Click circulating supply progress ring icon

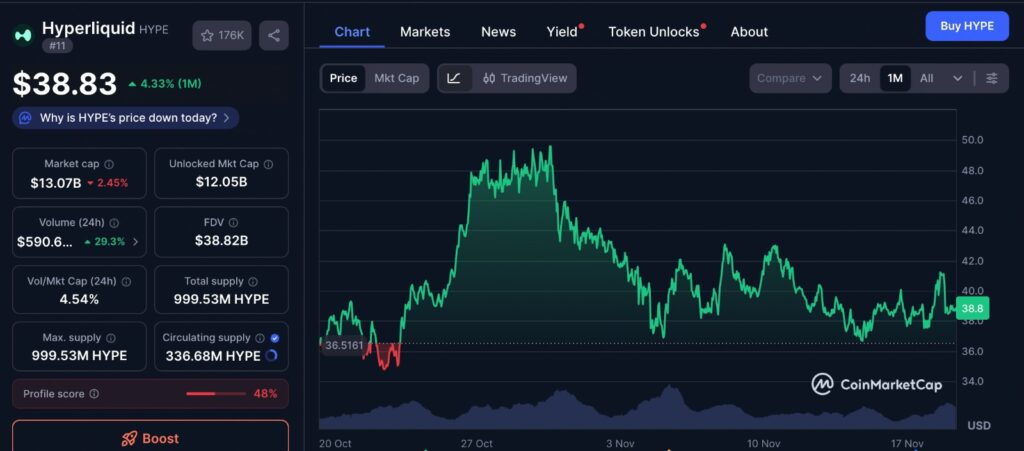click(272, 356)
